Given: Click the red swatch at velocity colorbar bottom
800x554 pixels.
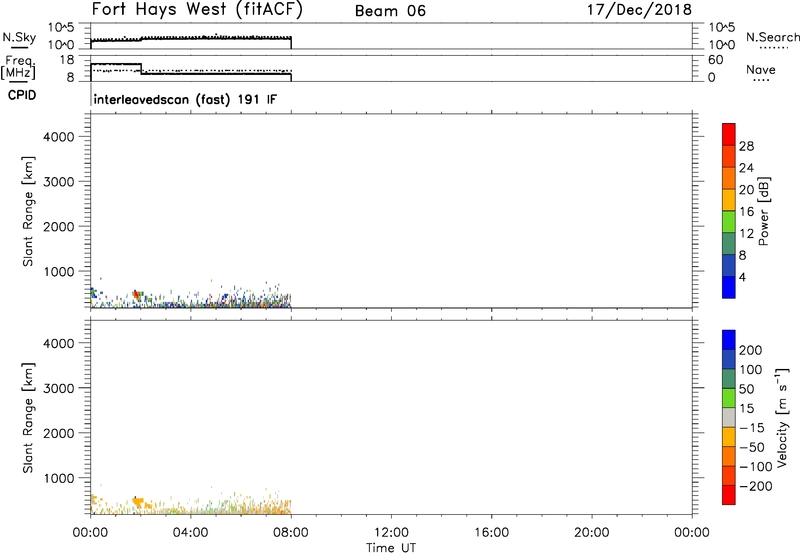Looking at the screenshot, I should [x=729, y=495].
